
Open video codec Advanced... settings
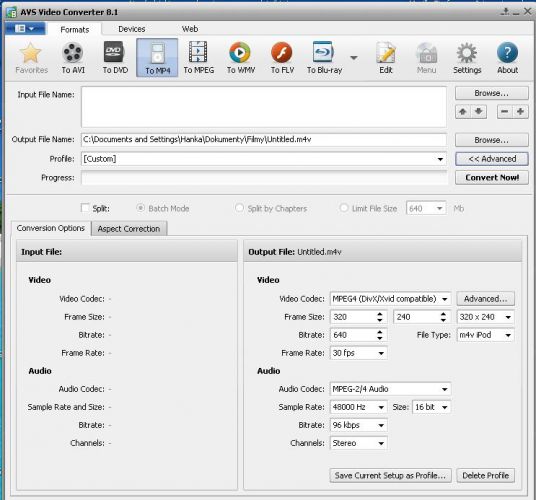(x=485, y=299)
